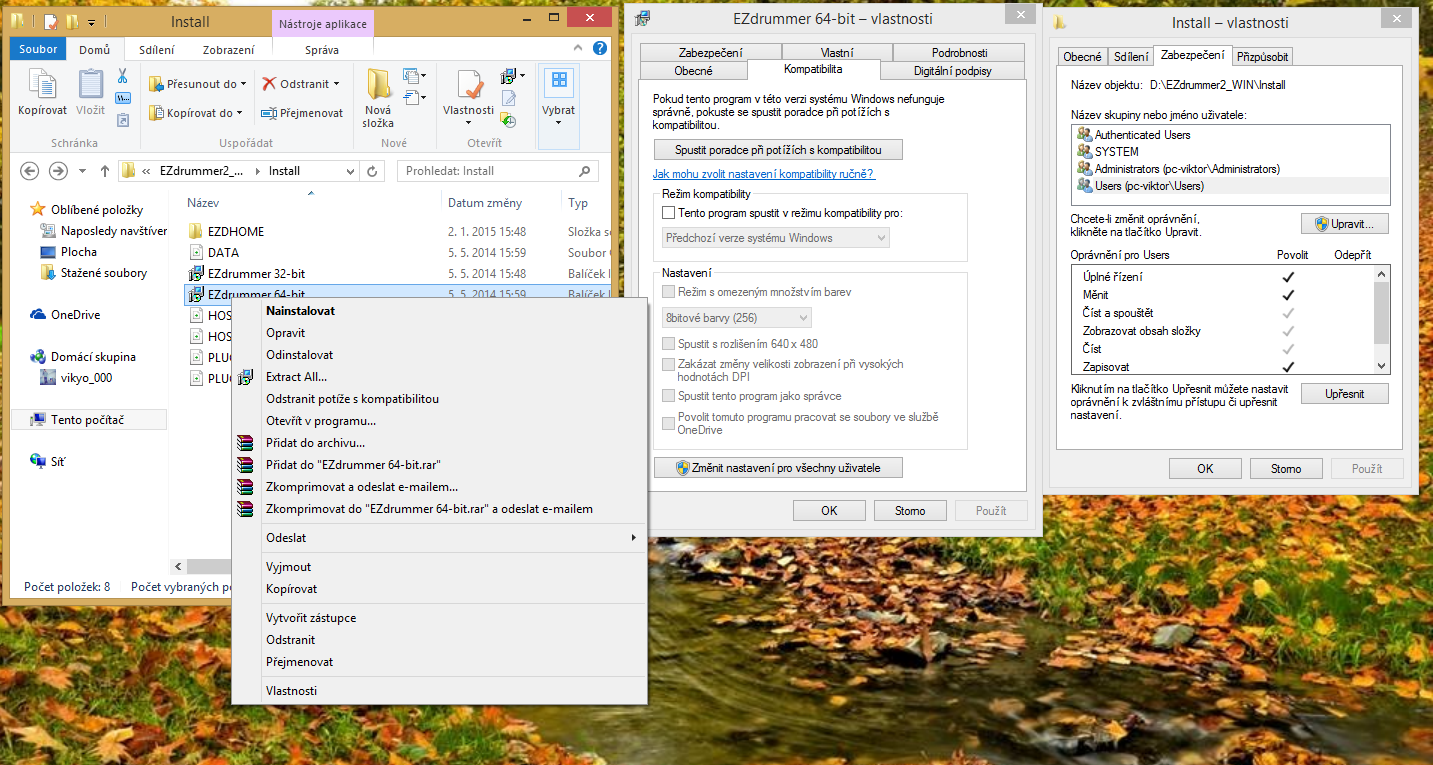
Task: Select the EZDHOME folder in the file list
Action: click(236, 231)
